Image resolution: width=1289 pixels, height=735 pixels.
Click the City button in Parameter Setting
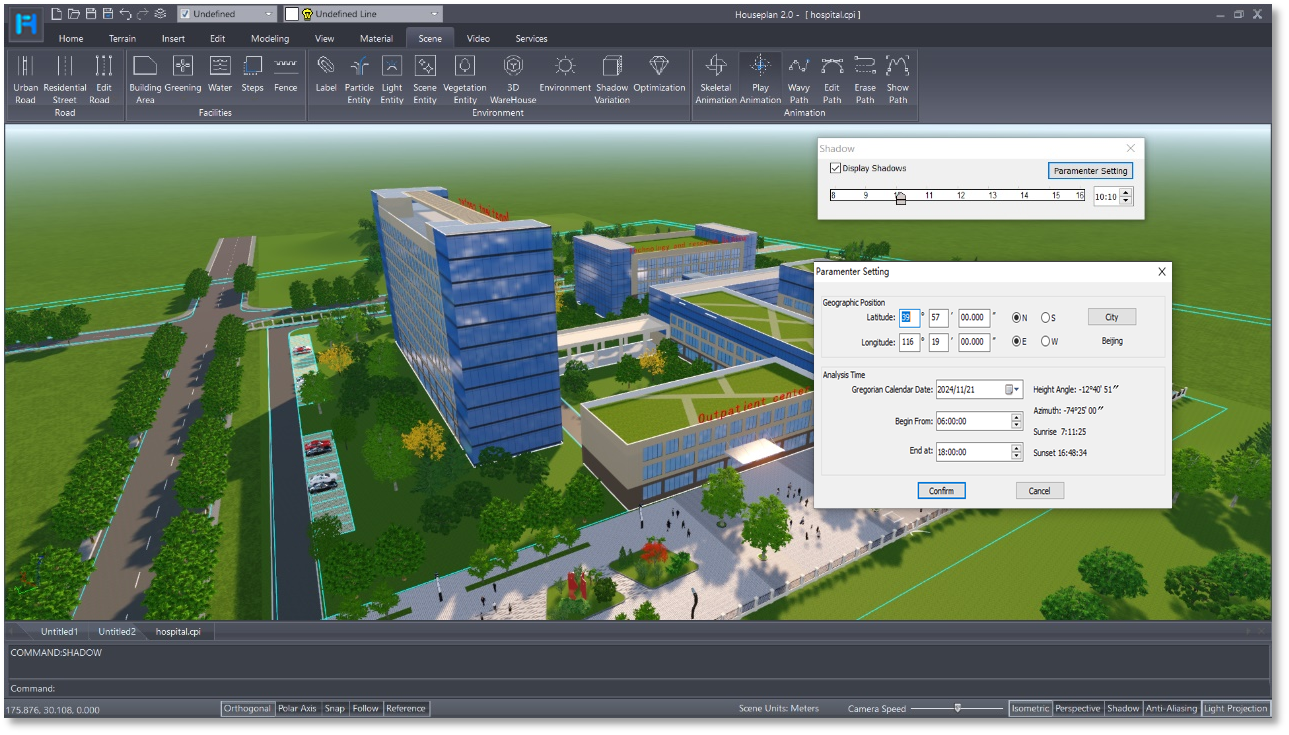[x=1111, y=317]
